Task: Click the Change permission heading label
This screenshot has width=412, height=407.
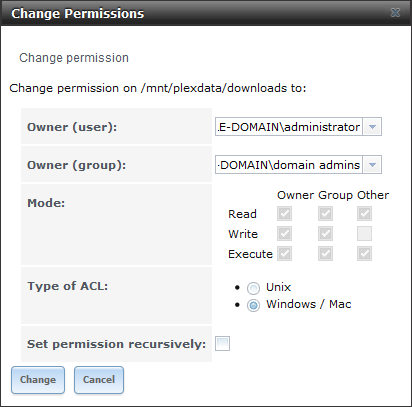Action: click(74, 58)
